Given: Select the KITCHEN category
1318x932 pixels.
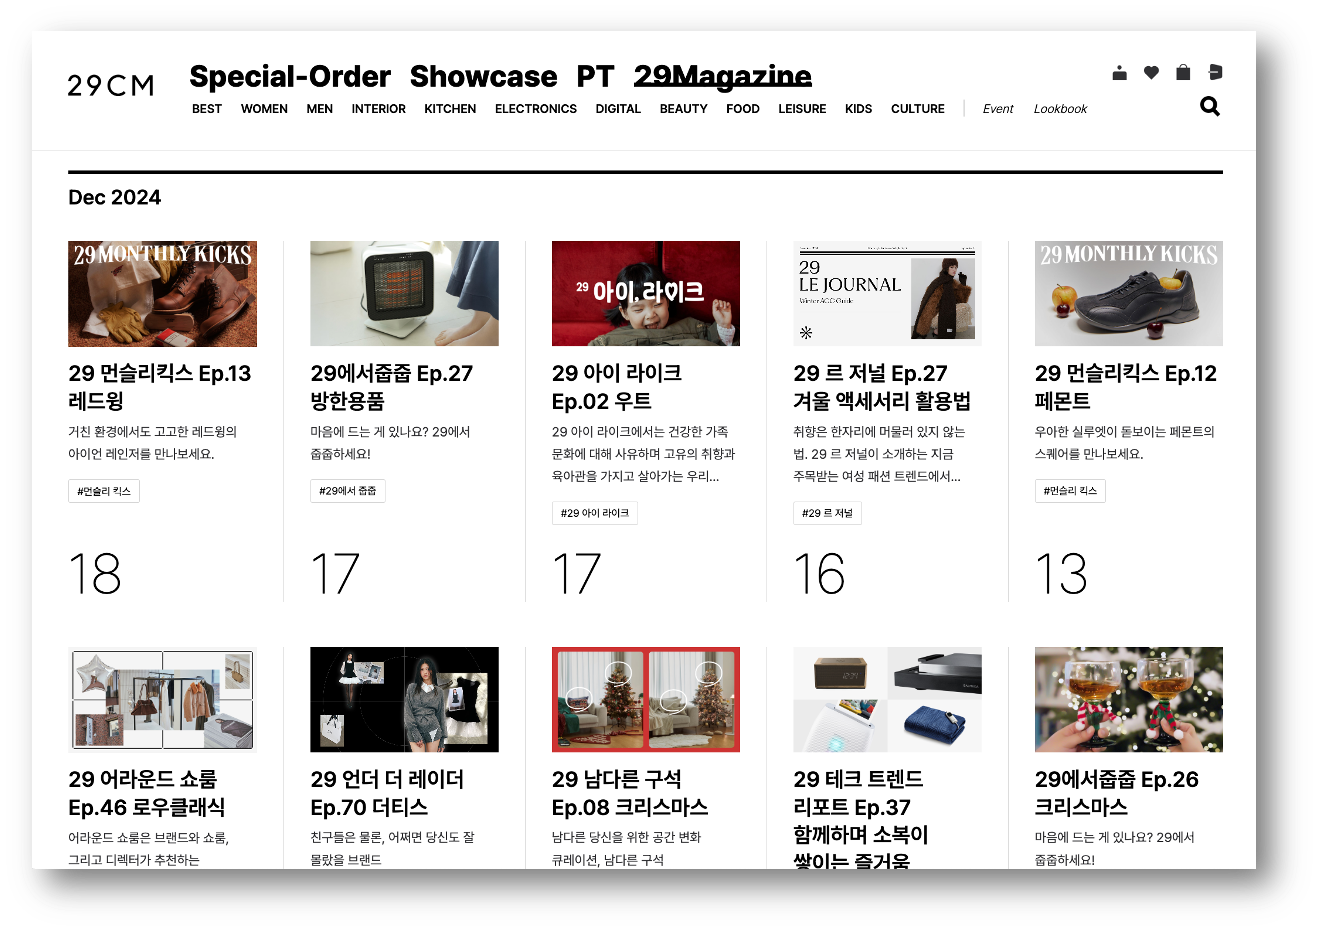Looking at the screenshot, I should pyautogui.click(x=450, y=109).
